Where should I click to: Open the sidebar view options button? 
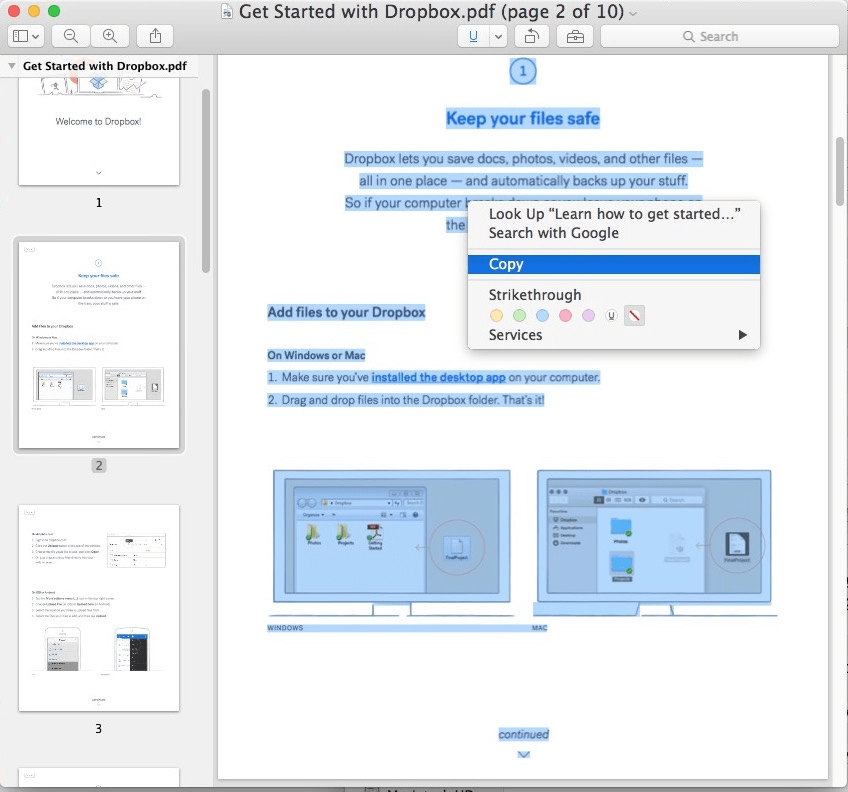click(26, 36)
